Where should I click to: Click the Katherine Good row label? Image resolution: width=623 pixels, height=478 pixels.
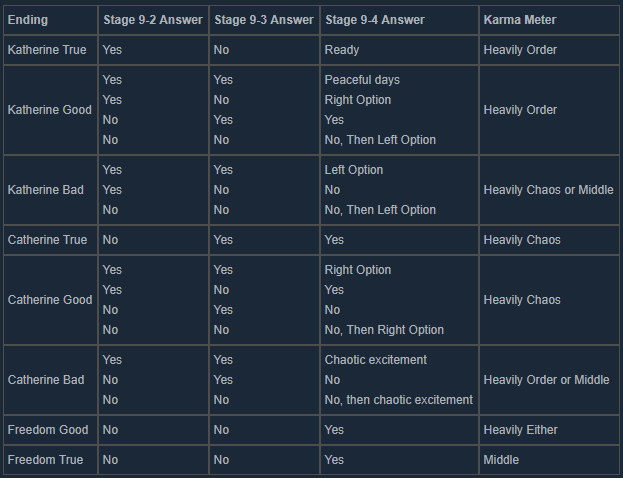pyautogui.click(x=49, y=110)
